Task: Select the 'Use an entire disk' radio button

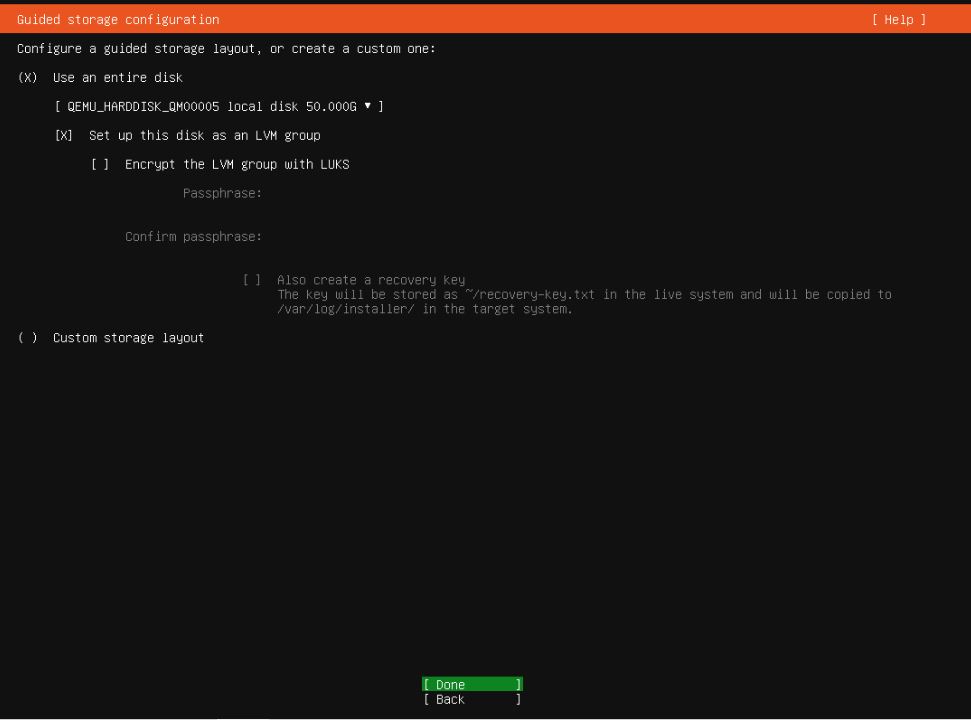Action: click(27, 78)
